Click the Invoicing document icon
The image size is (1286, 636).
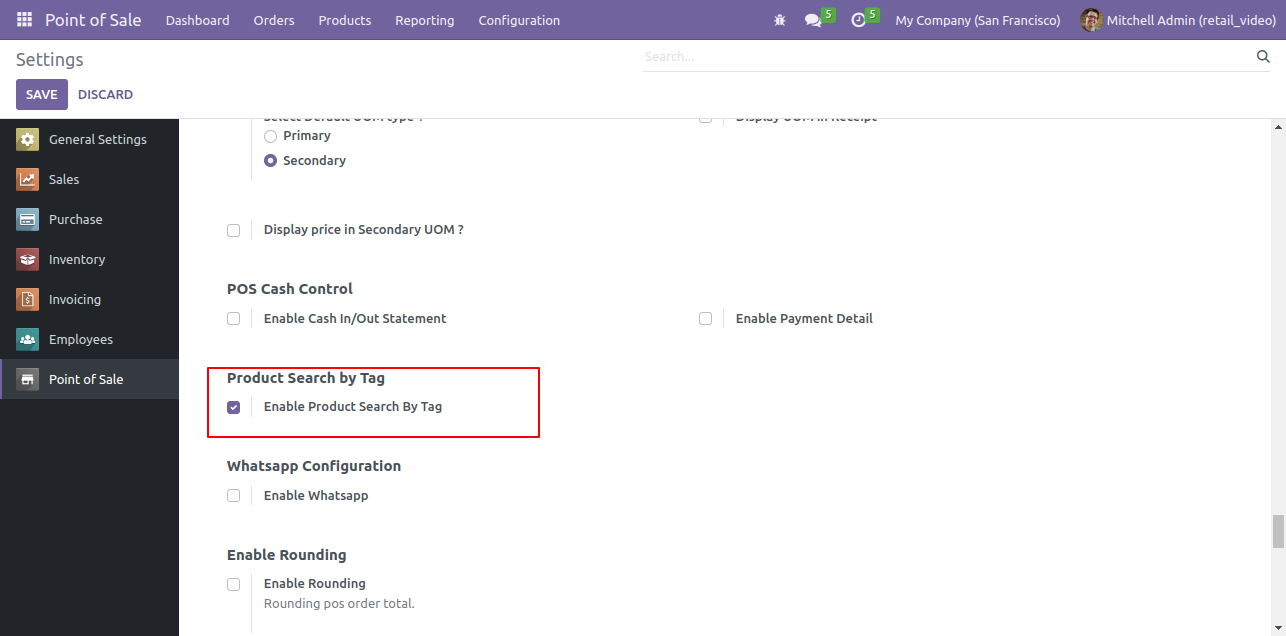[27, 300]
